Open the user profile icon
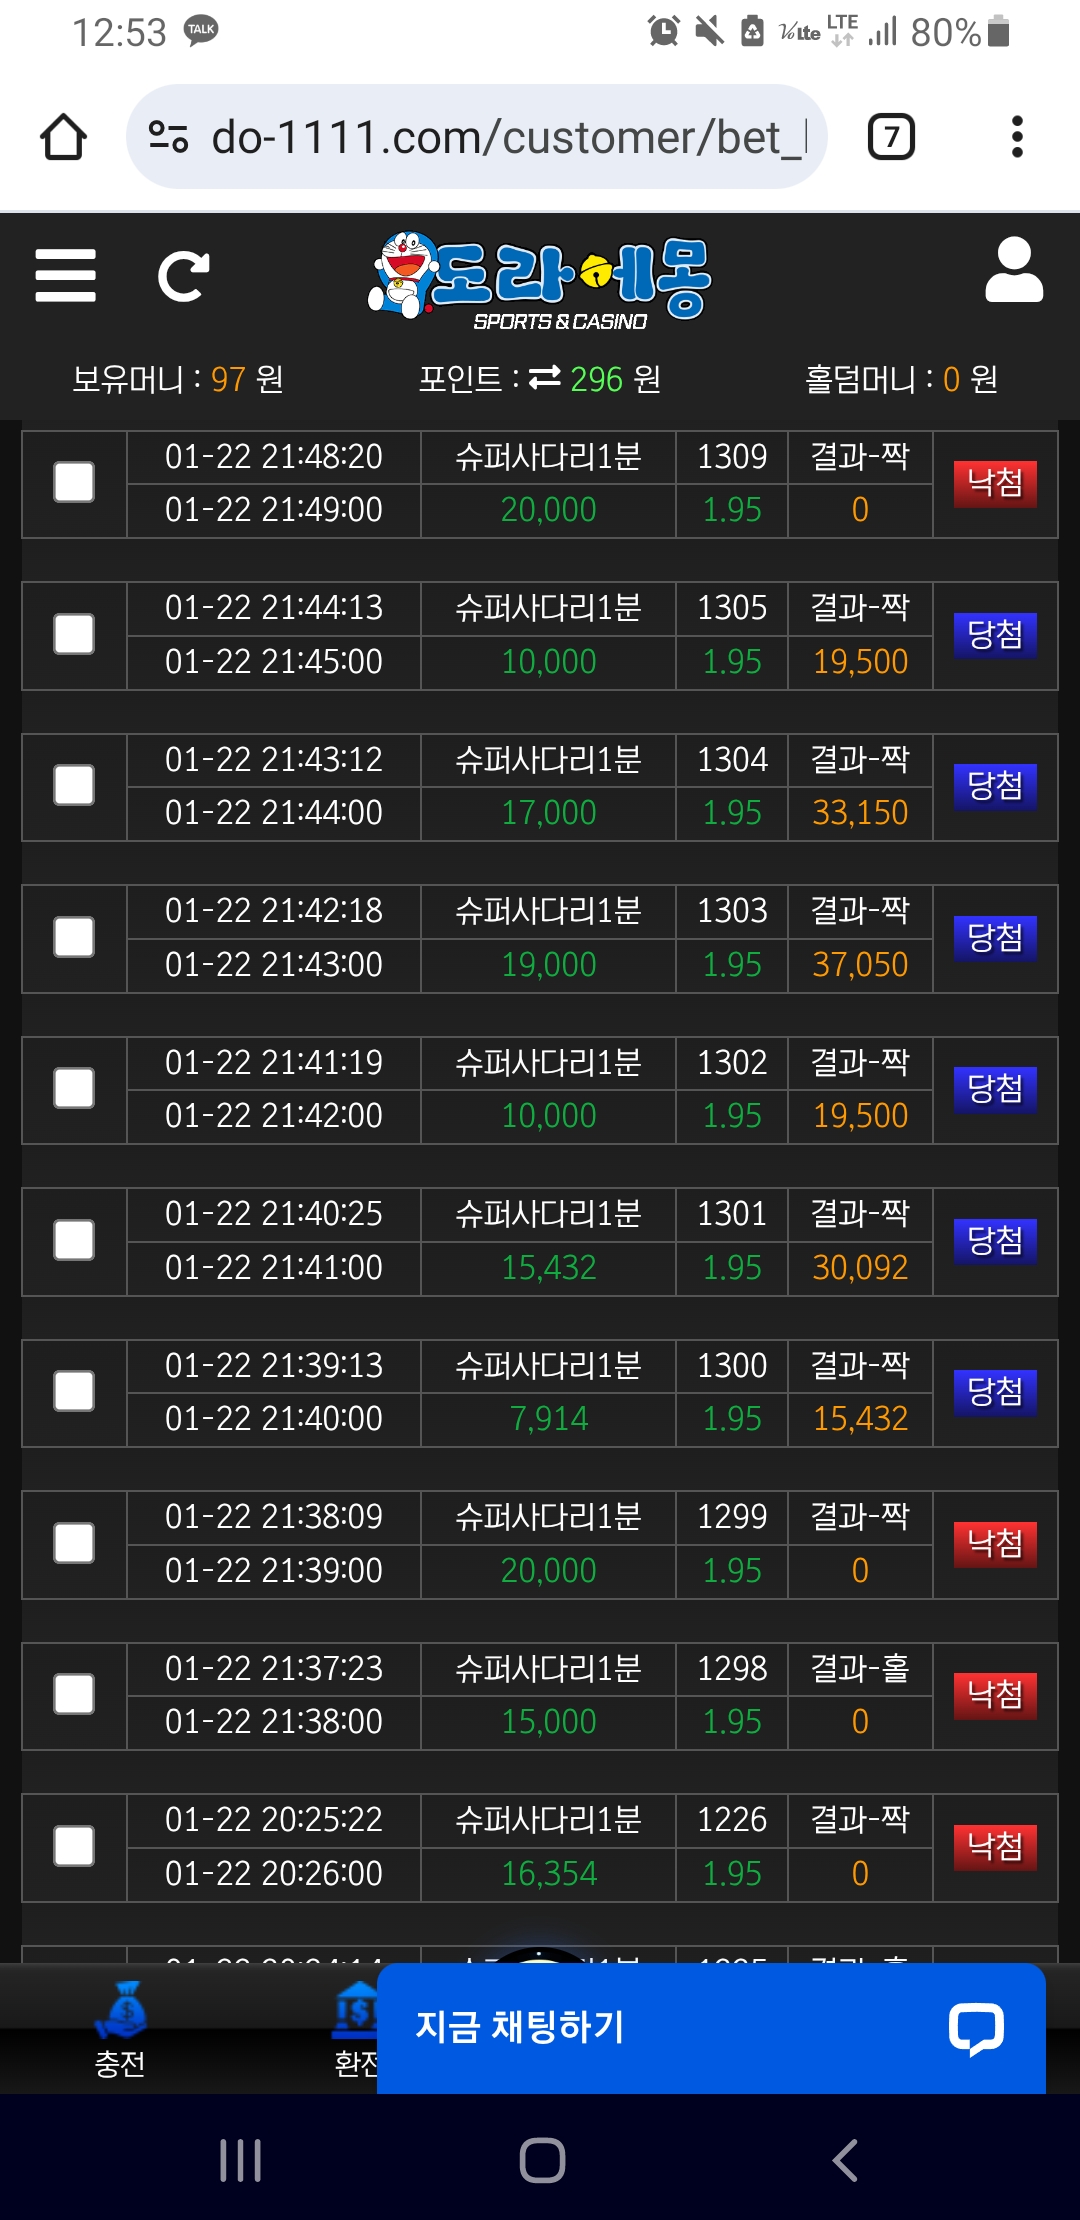The image size is (1080, 2220). pos(1014,270)
